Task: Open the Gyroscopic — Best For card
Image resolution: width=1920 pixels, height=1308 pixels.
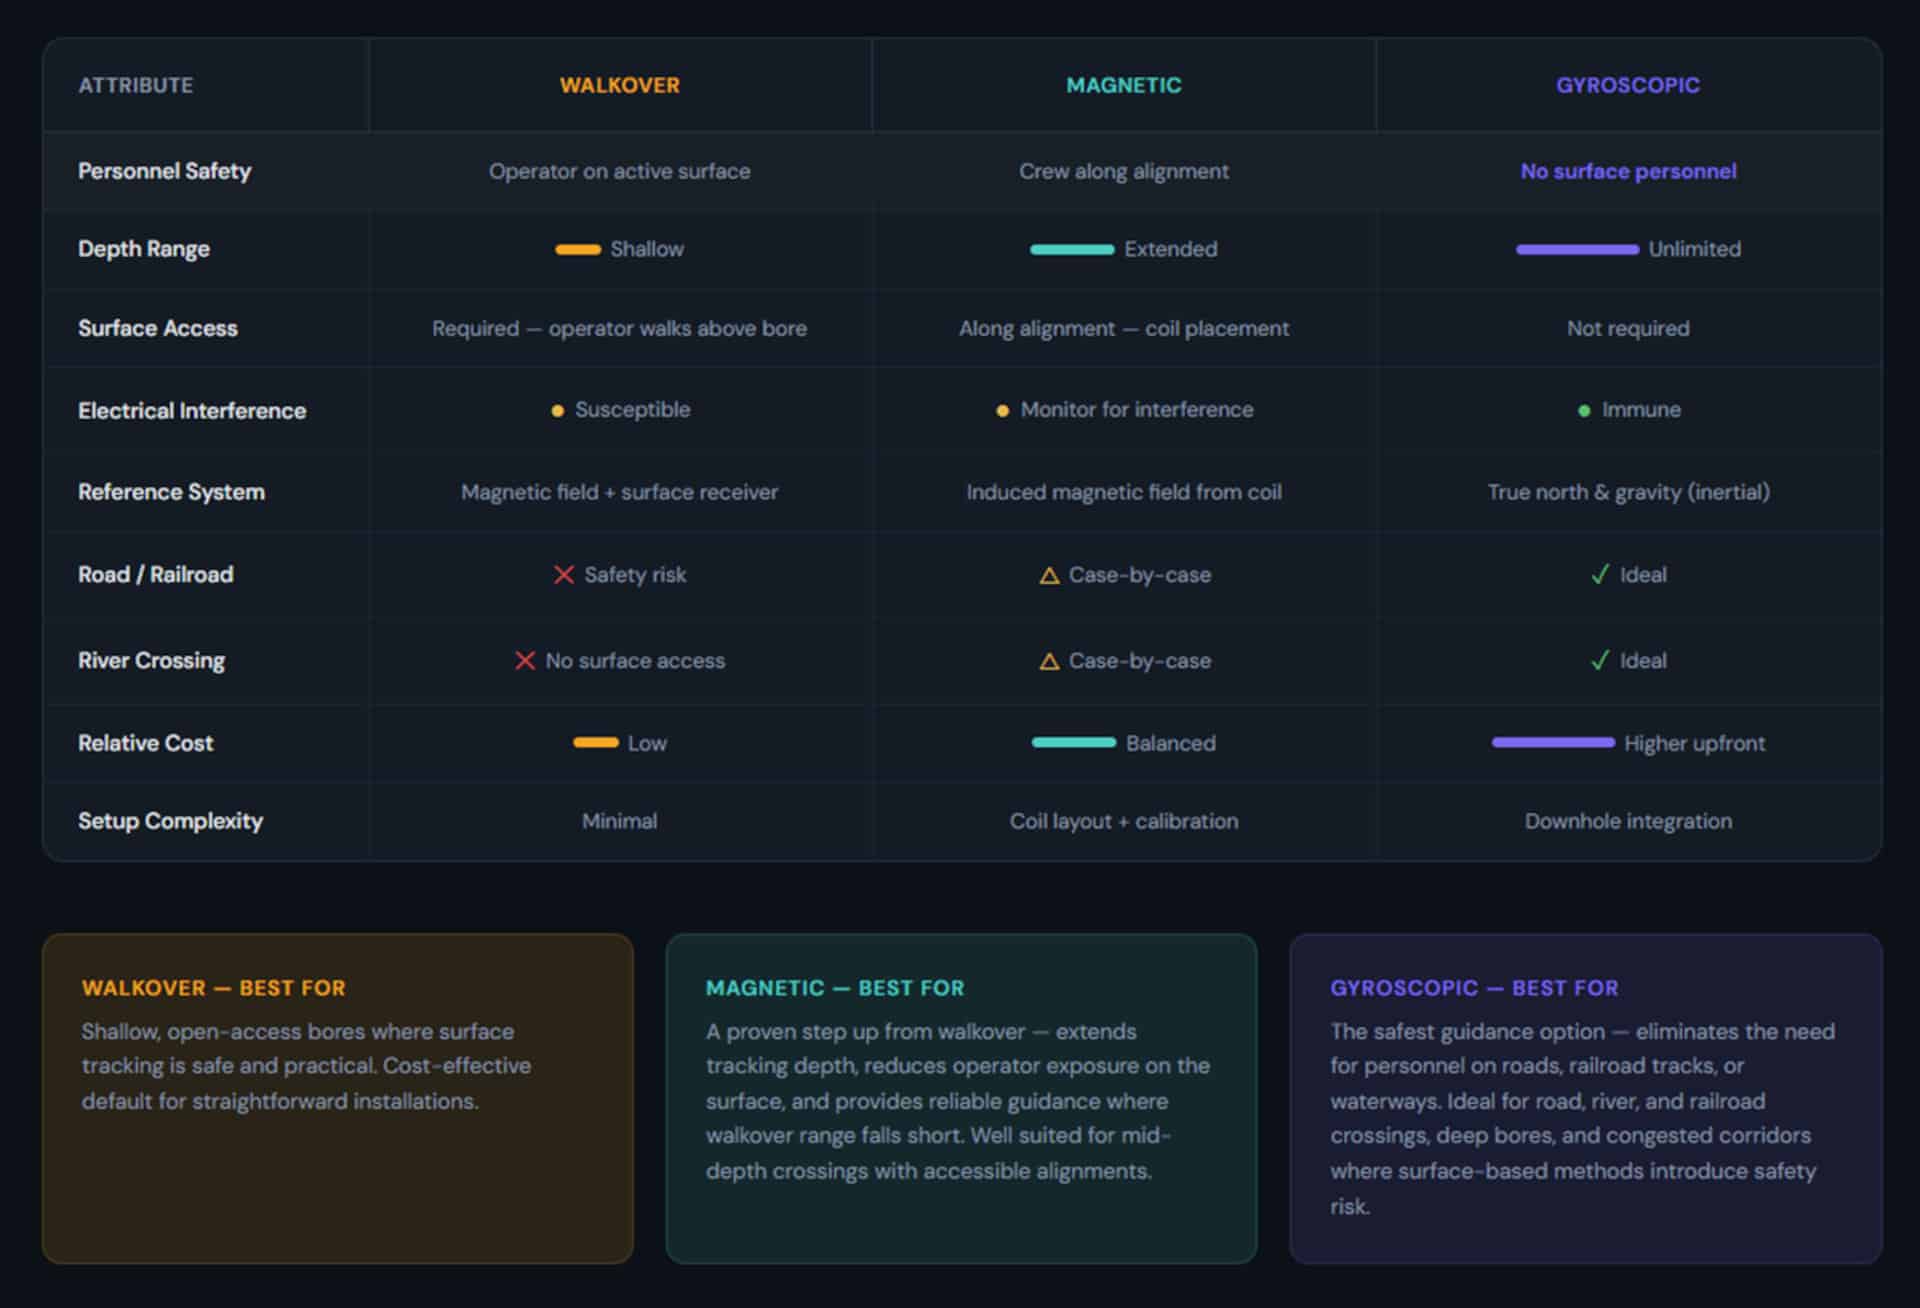Action: click(1585, 1098)
